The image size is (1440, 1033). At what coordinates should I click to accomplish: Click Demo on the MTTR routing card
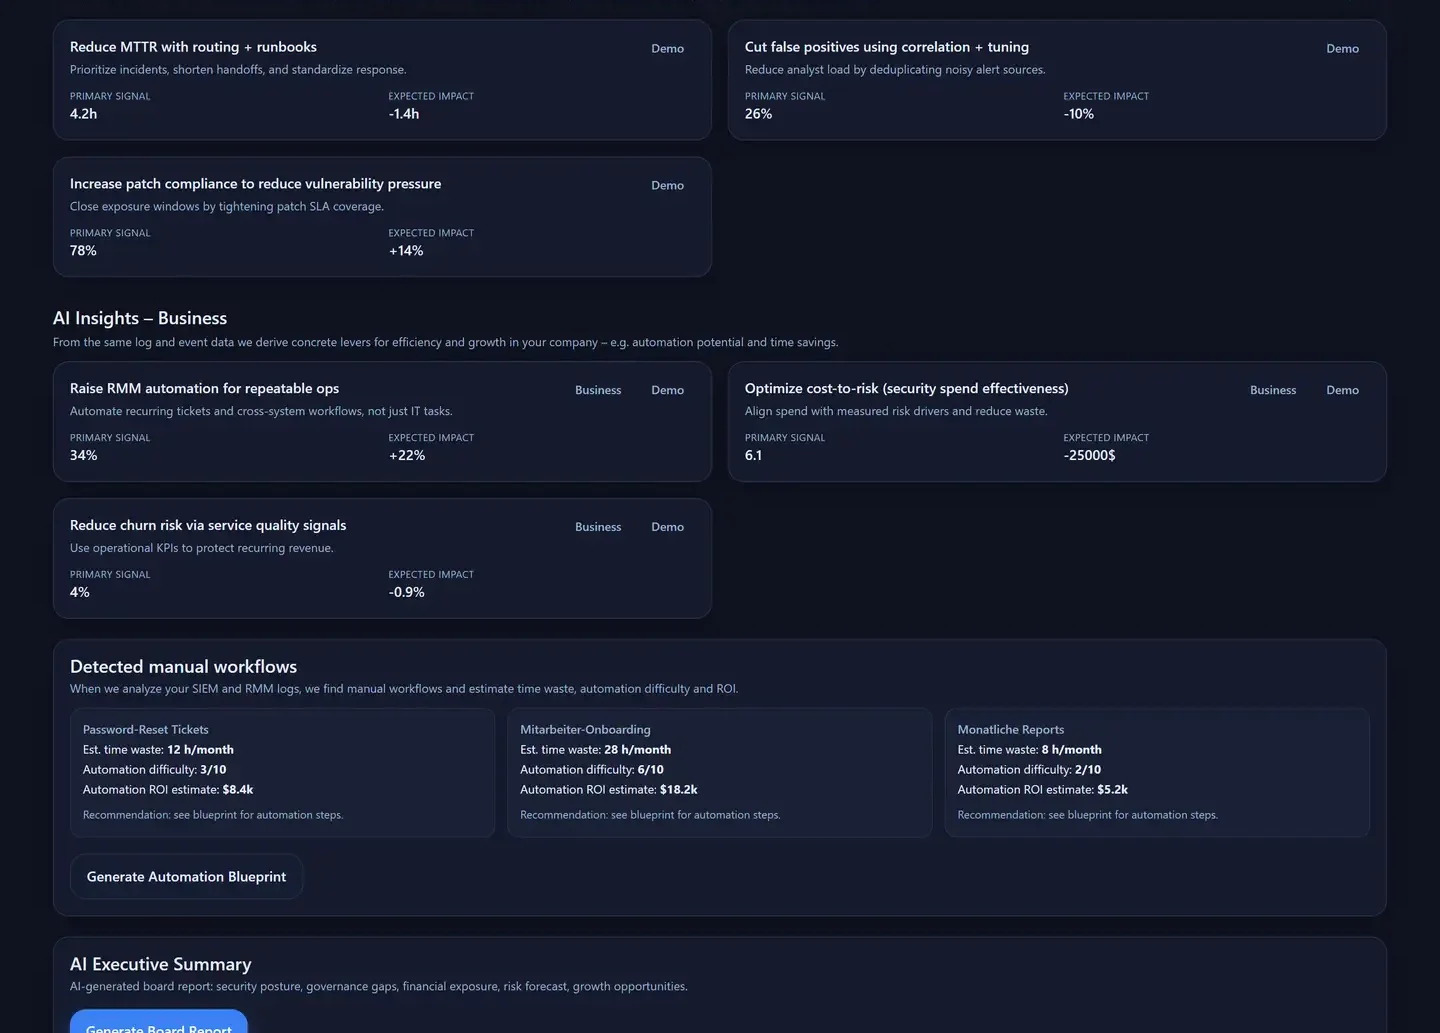click(x=667, y=48)
